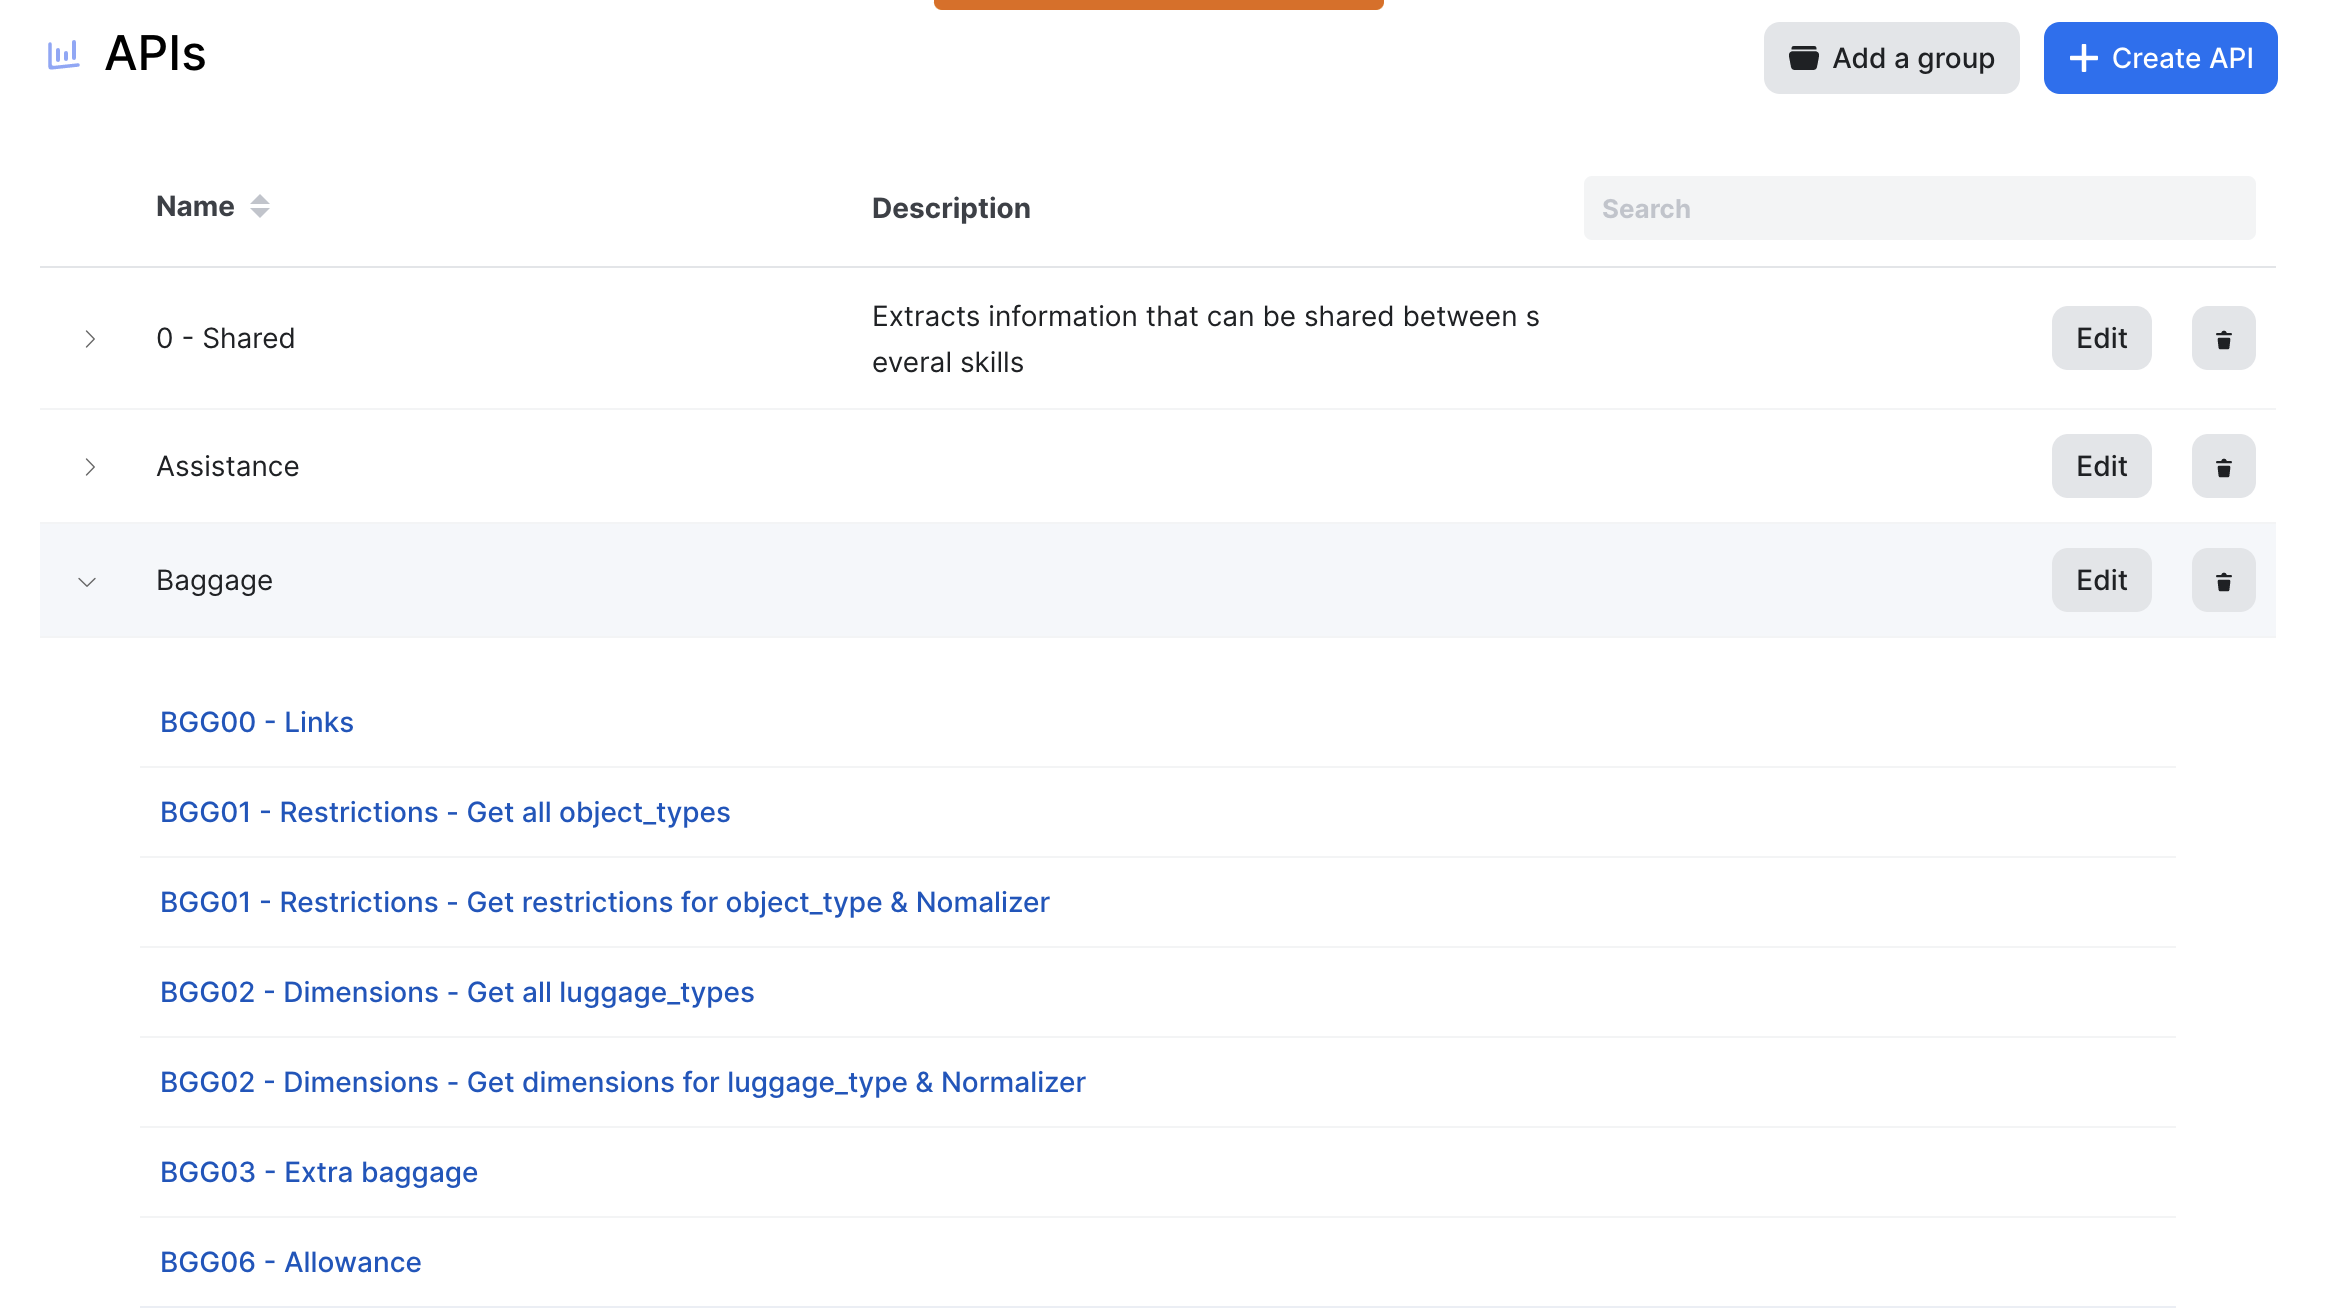Click Add a group button
Screen dimensions: 2330x1312
point(1890,58)
